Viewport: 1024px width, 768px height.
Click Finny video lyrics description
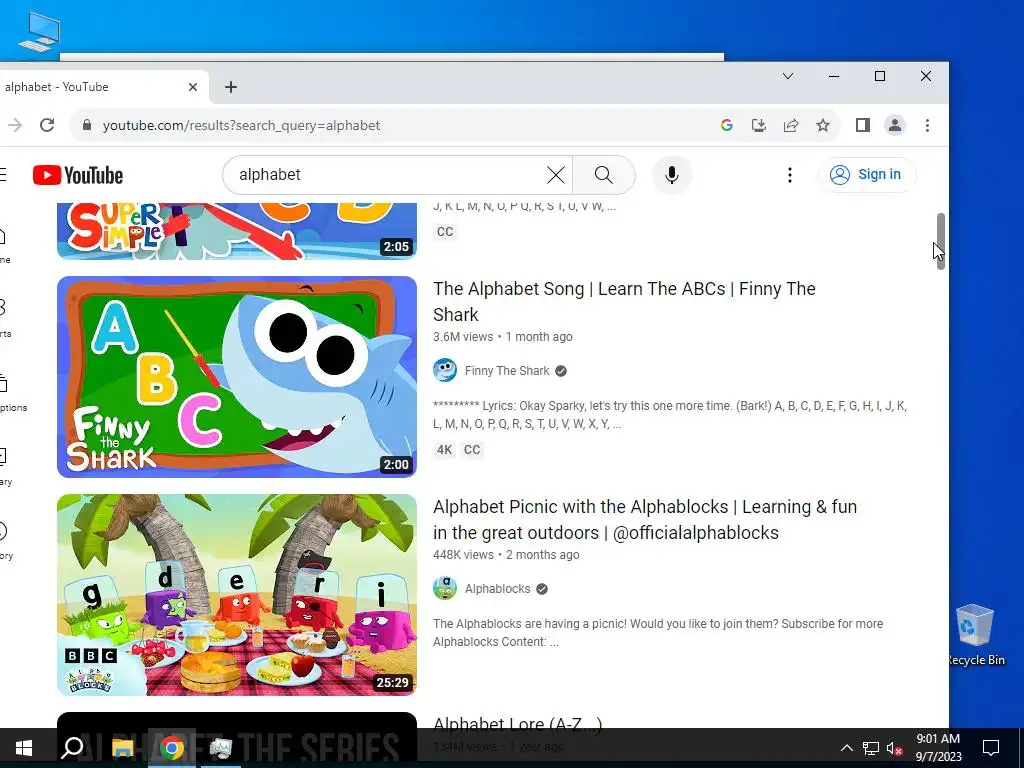click(669, 415)
